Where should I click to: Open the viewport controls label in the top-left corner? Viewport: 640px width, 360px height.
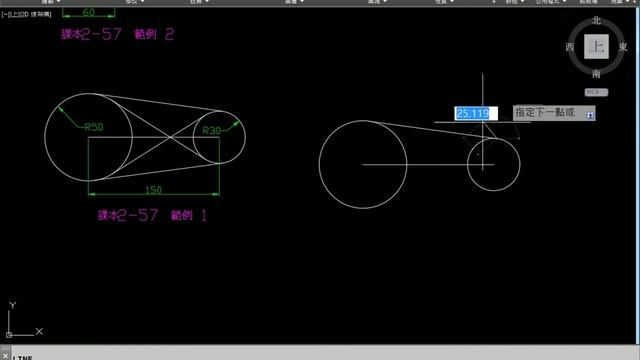pos(27,15)
